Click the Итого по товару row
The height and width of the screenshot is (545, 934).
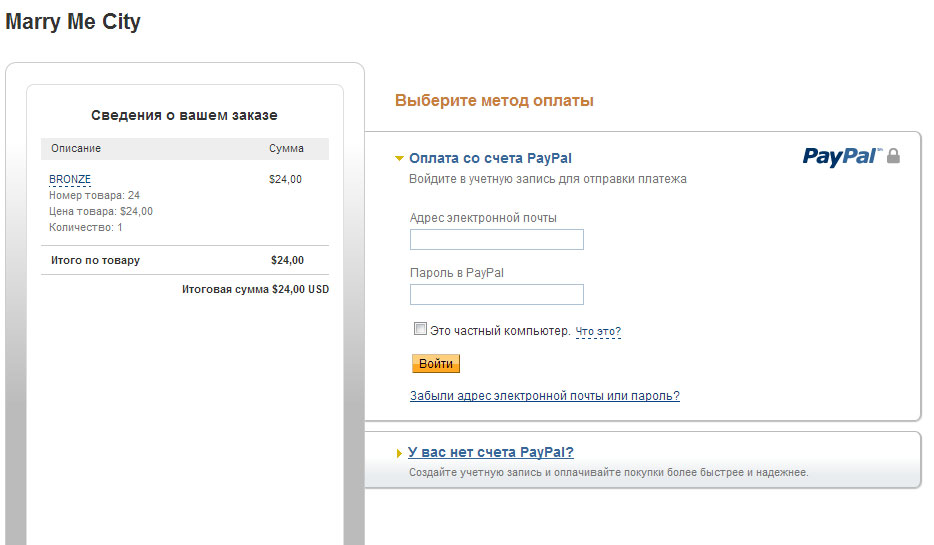coord(185,260)
